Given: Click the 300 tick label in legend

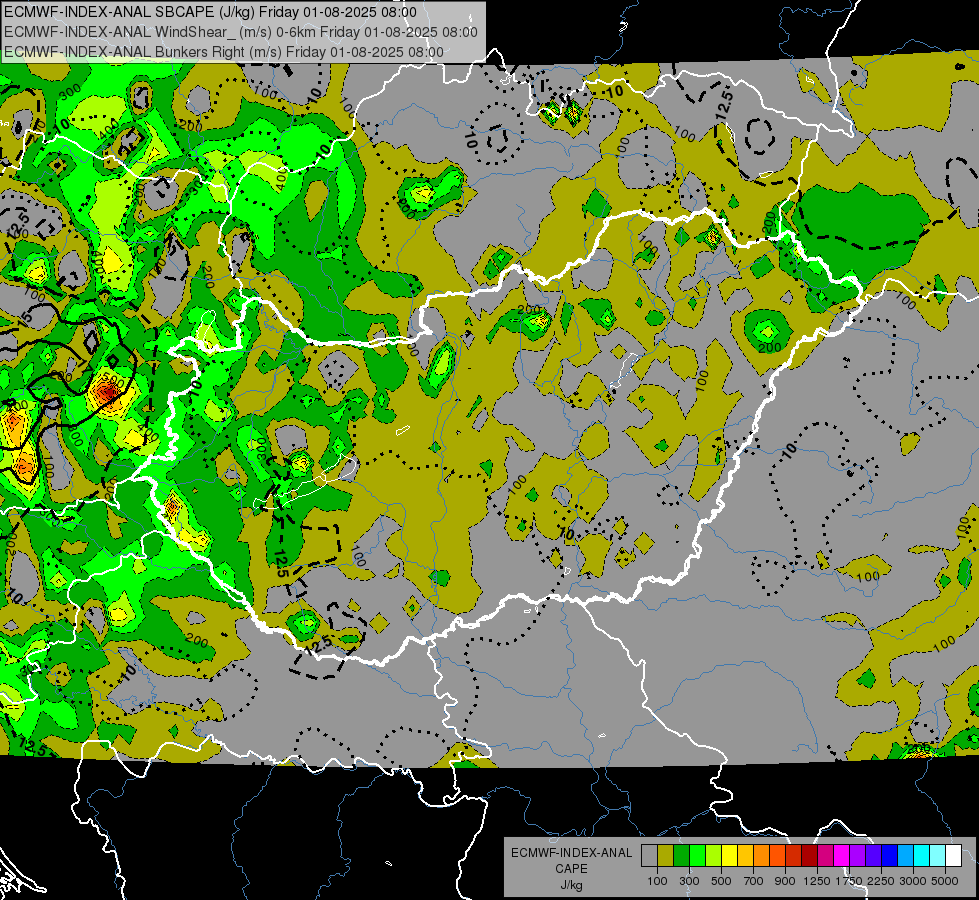Looking at the screenshot, I should pyautogui.click(x=689, y=882).
